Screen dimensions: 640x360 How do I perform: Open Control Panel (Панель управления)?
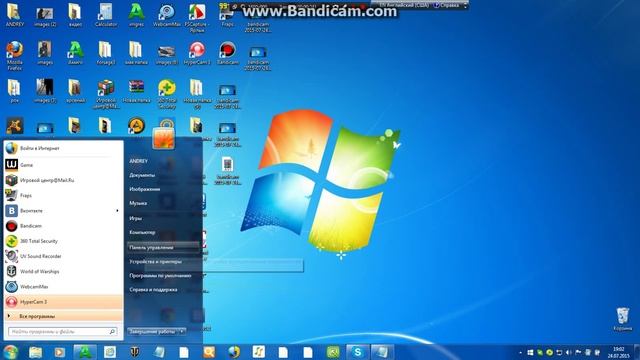[163, 247]
